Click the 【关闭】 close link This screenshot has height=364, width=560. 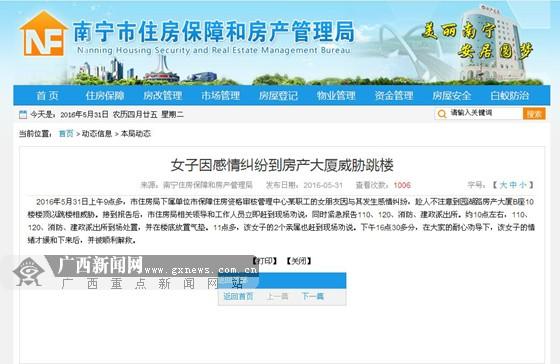(299, 261)
